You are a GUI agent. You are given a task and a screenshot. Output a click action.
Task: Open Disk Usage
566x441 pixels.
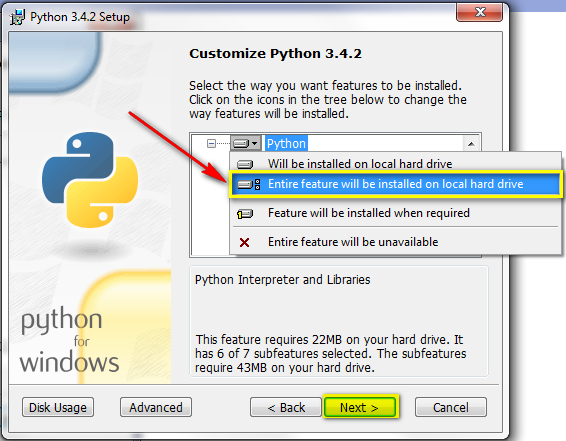(x=58, y=407)
